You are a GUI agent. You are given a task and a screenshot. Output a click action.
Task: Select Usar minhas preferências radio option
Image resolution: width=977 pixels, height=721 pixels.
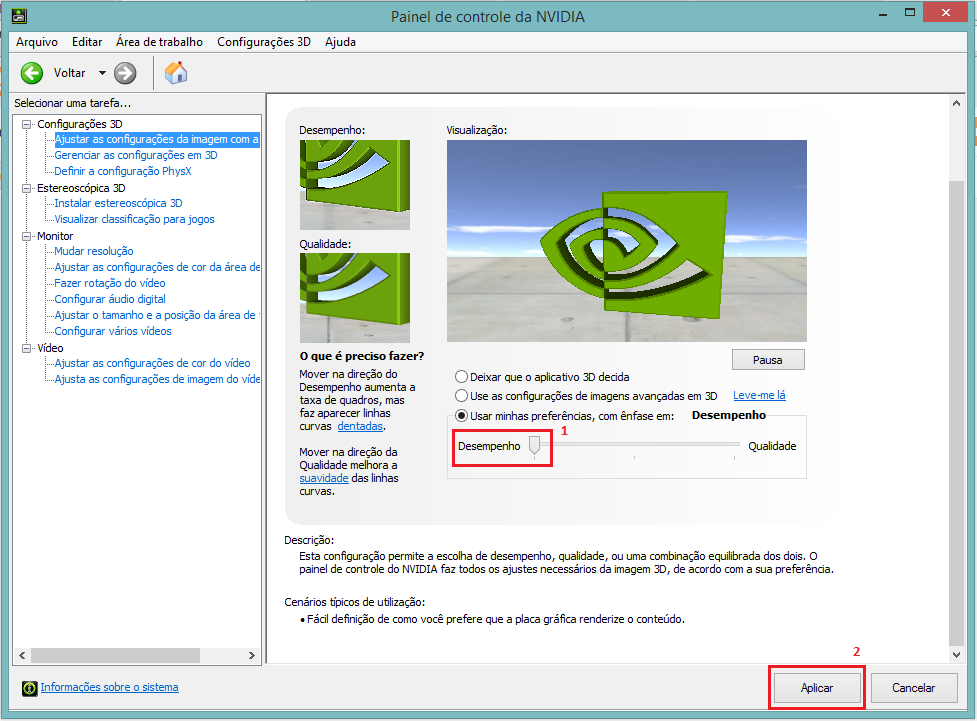click(461, 415)
